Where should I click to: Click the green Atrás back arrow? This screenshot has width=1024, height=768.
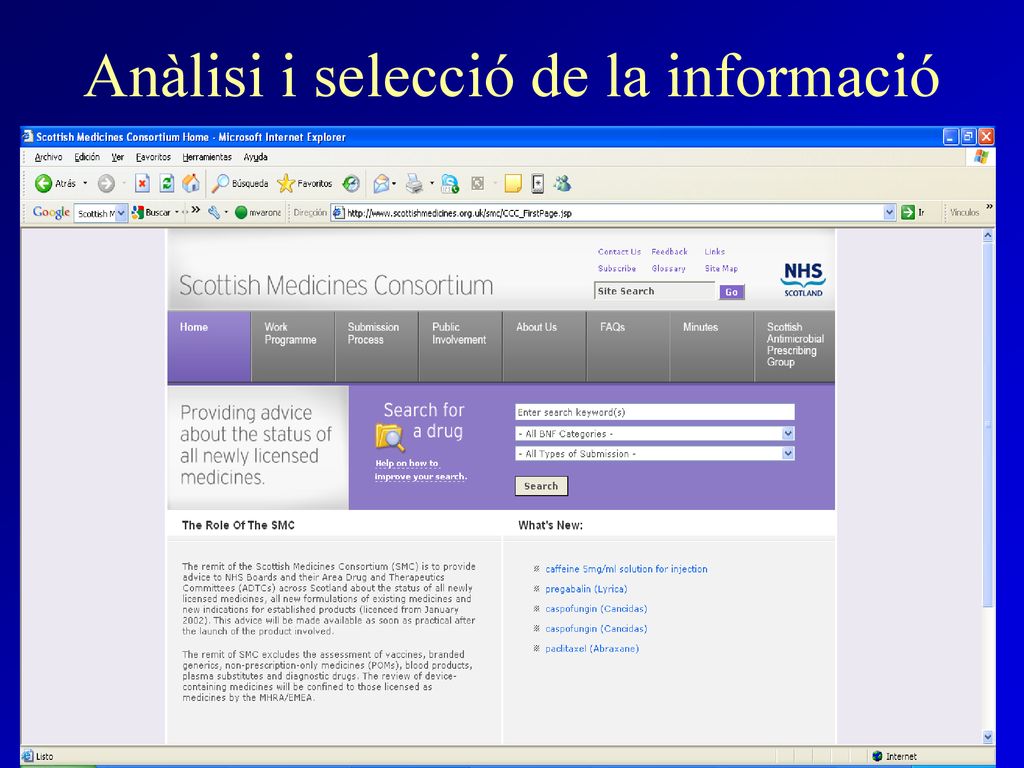43,184
